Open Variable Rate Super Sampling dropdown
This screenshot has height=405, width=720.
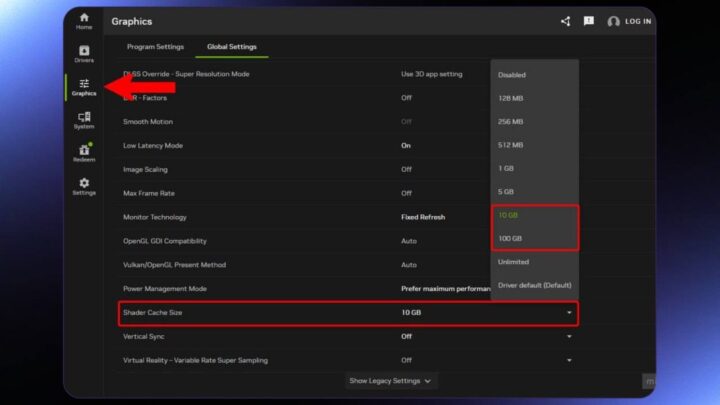click(570, 360)
